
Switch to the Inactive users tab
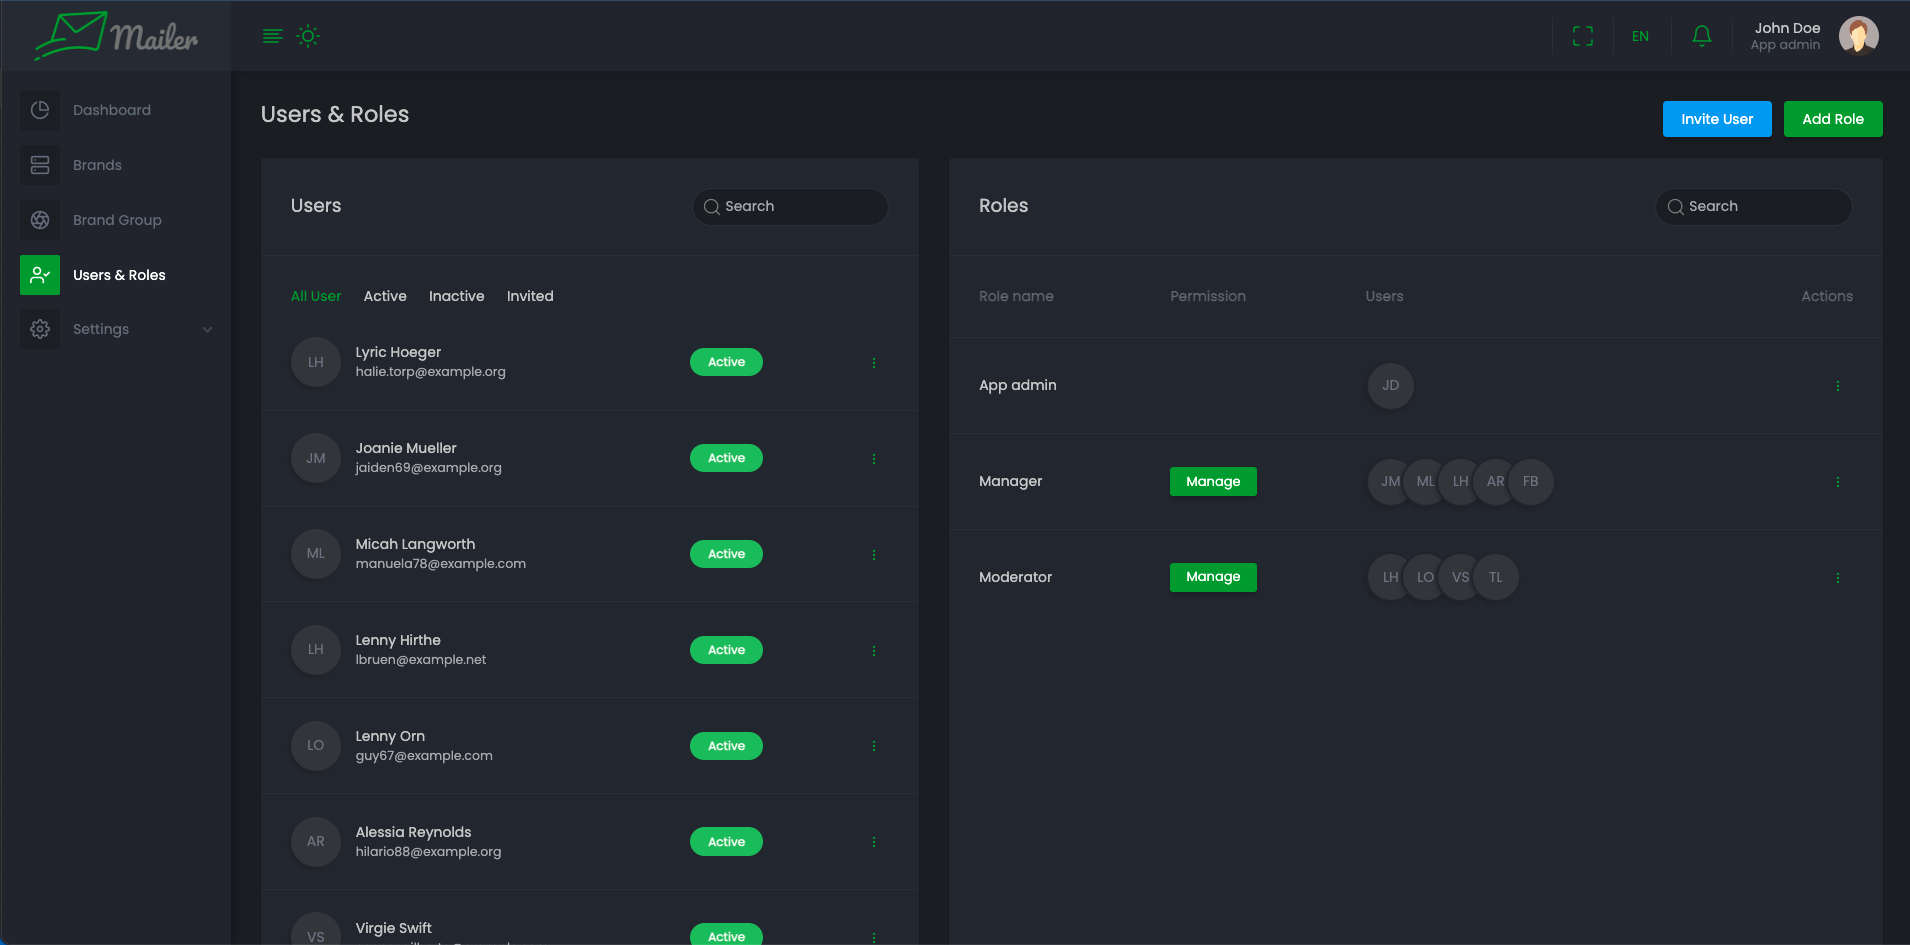[456, 296]
